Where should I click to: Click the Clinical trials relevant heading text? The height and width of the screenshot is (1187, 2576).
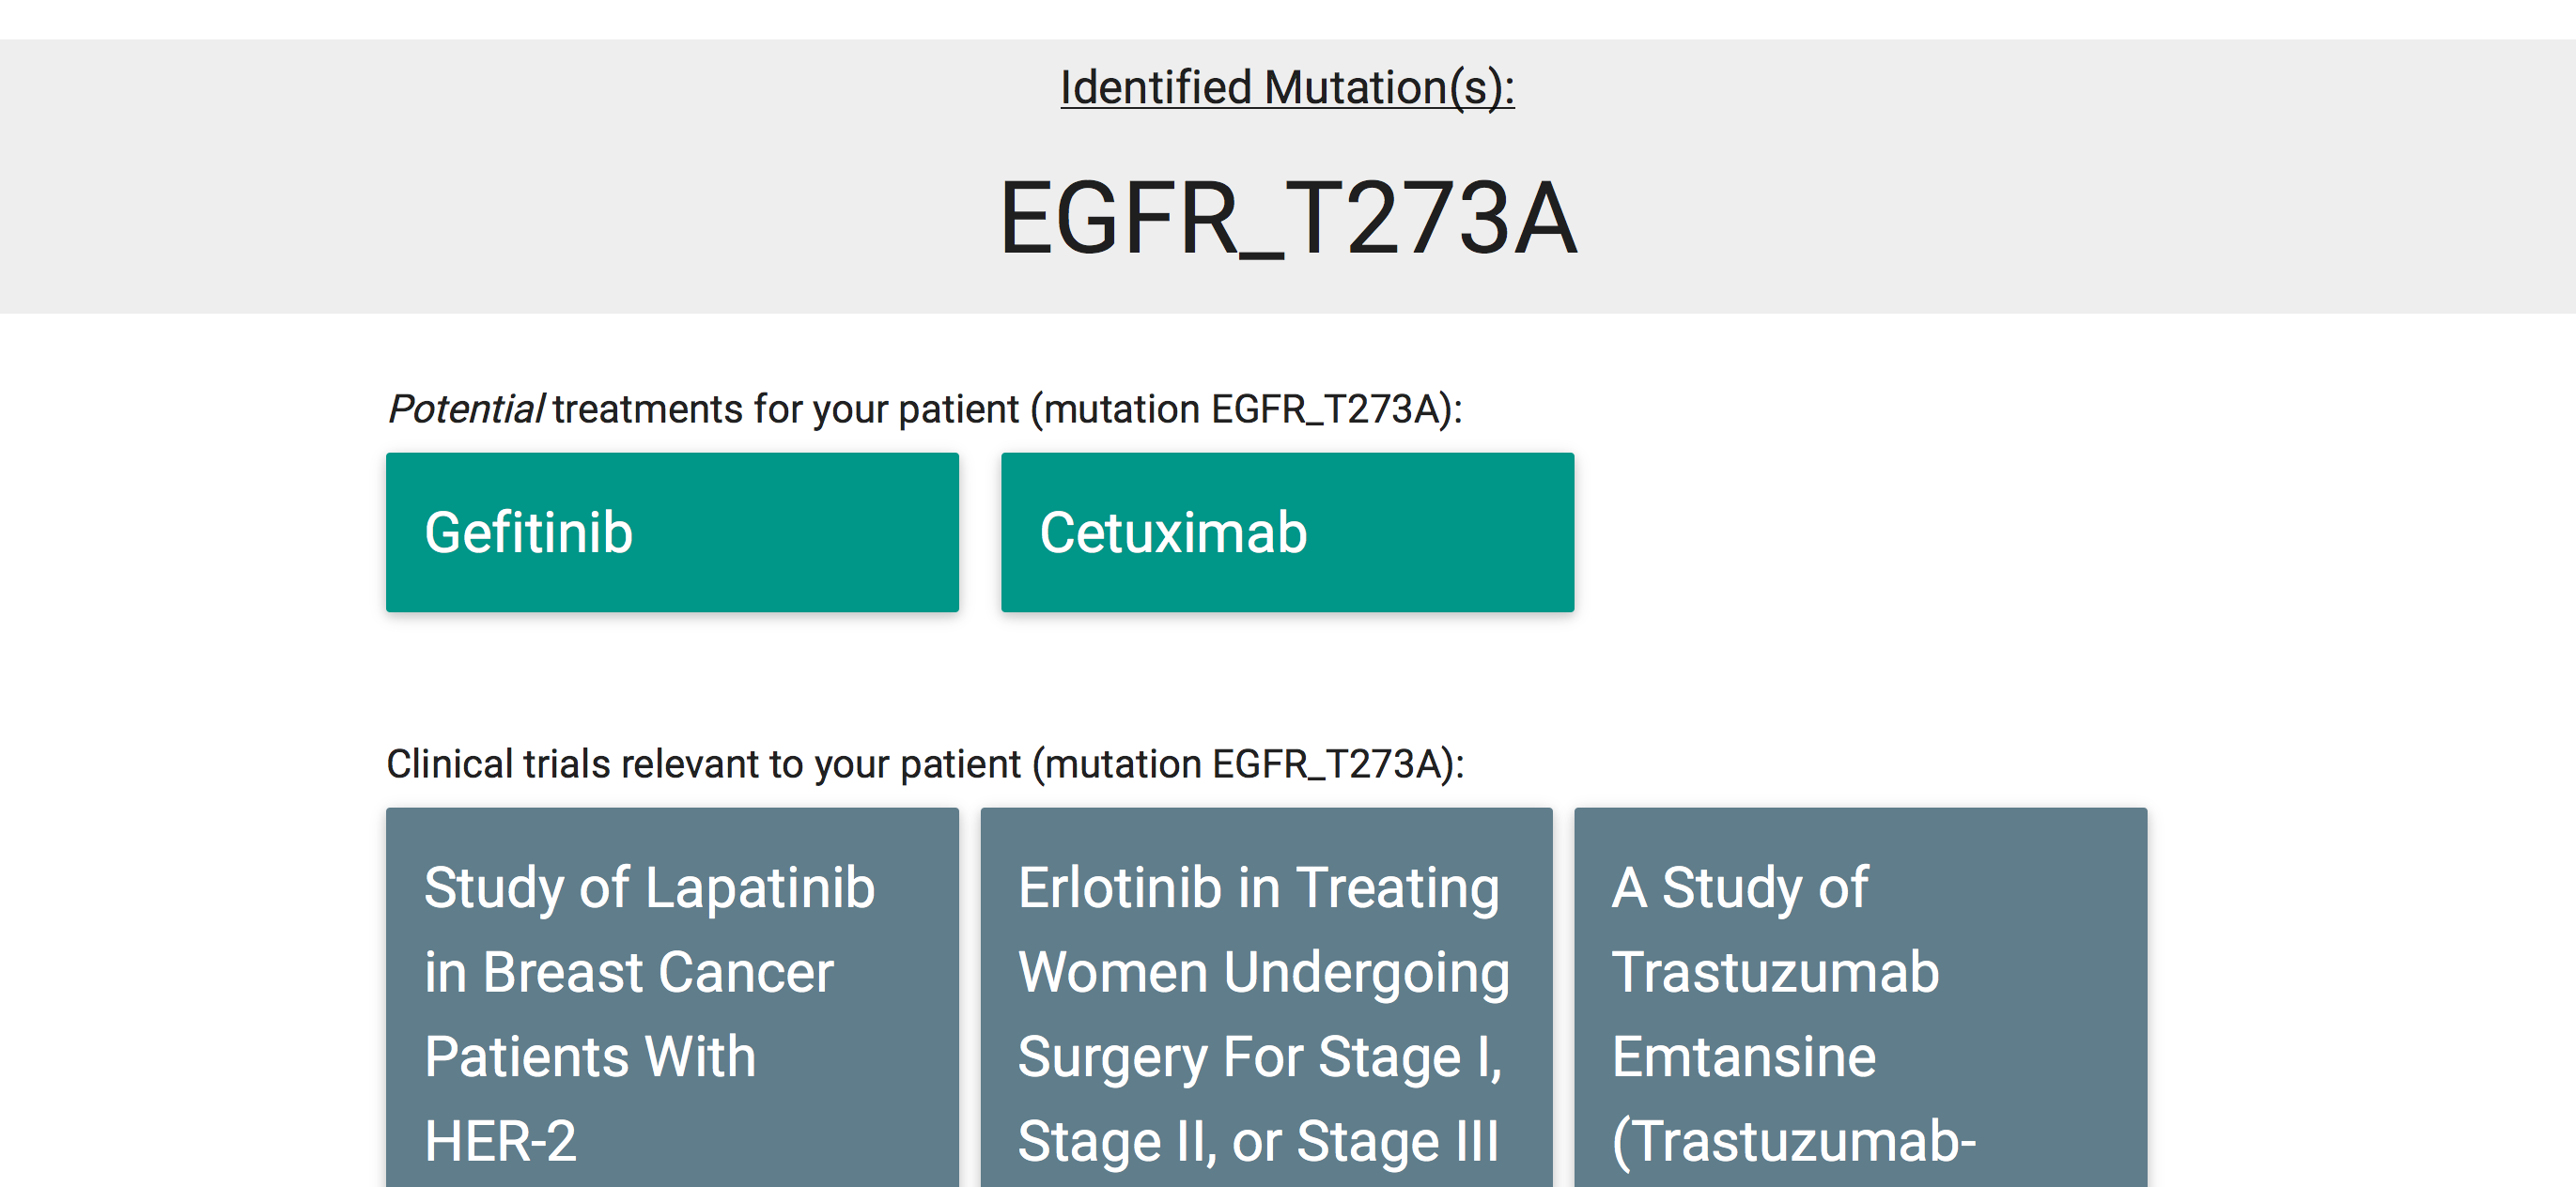(x=700, y=764)
